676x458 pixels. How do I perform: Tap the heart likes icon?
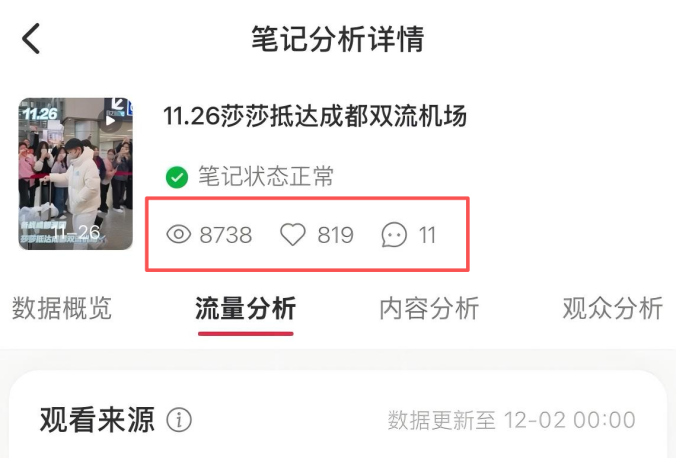click(x=293, y=235)
